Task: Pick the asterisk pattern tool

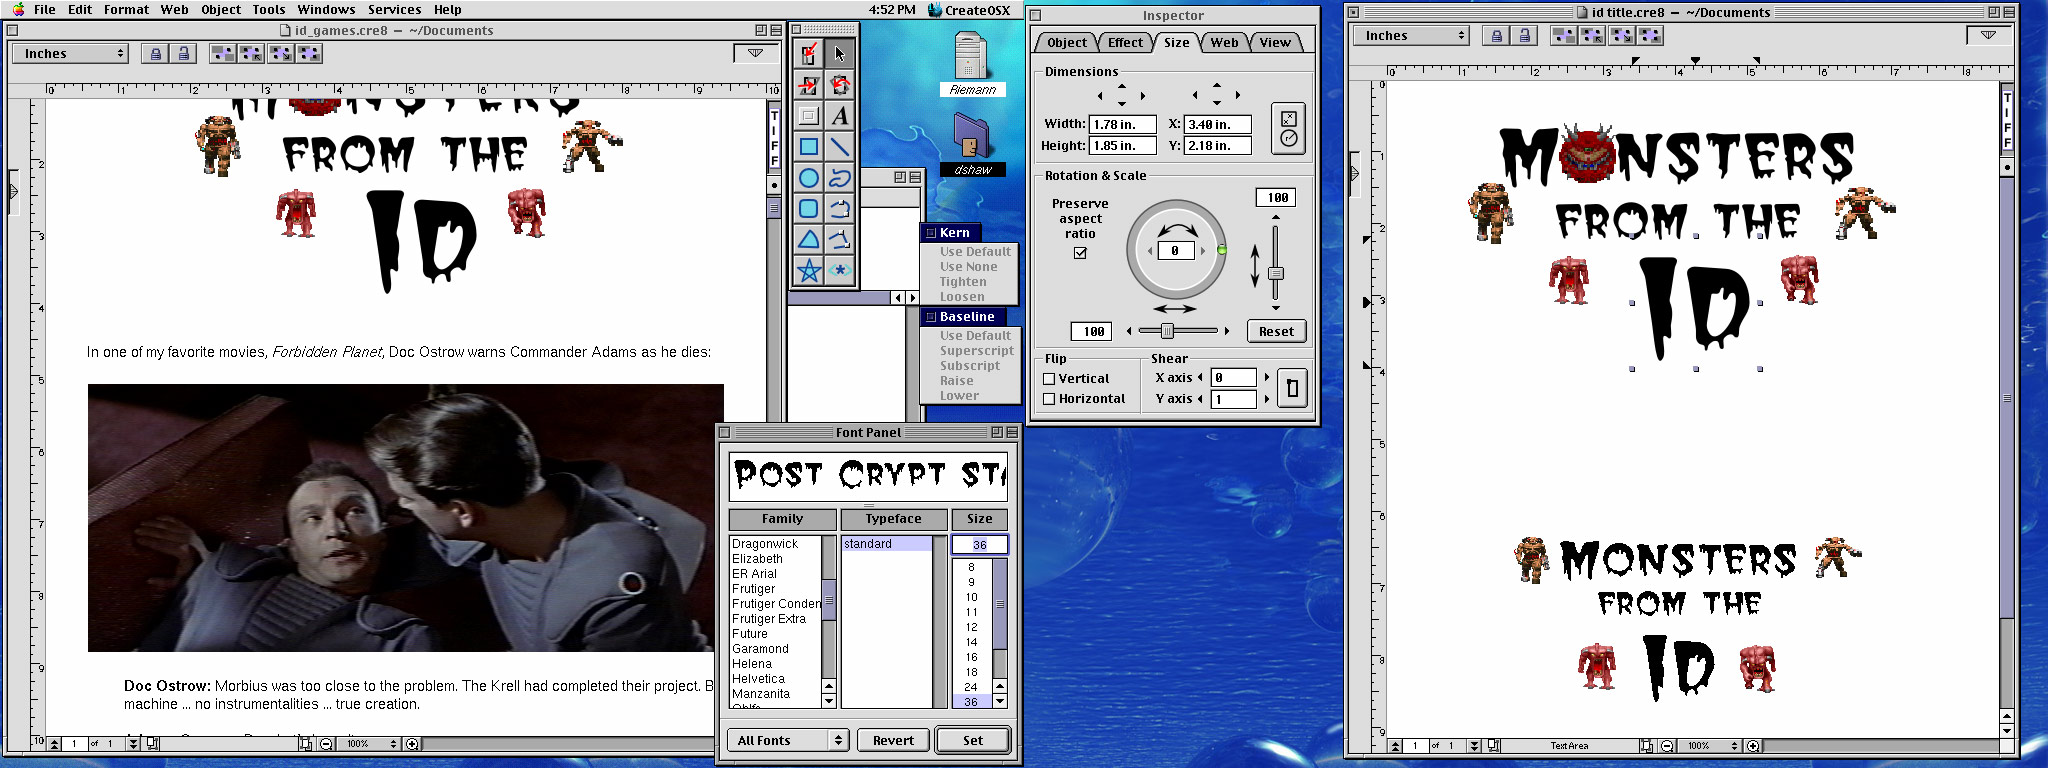Action: pos(840,270)
